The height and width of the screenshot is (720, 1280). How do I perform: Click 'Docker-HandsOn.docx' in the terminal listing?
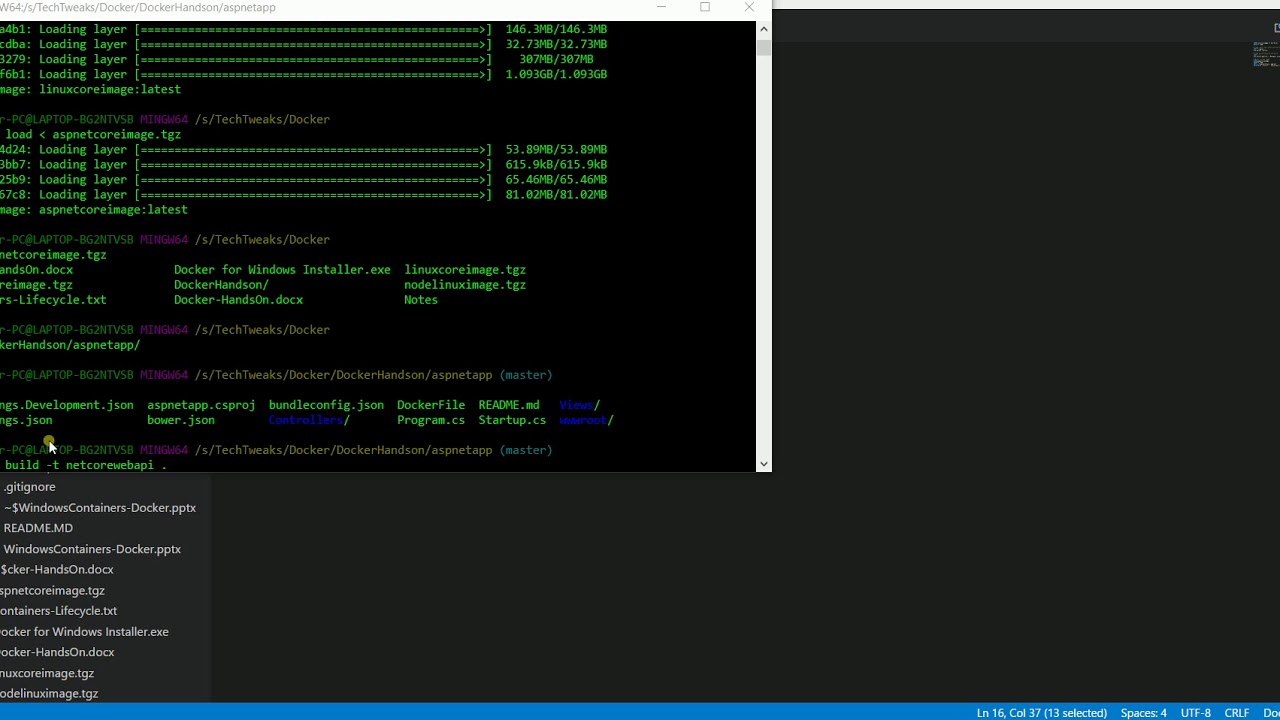238,300
